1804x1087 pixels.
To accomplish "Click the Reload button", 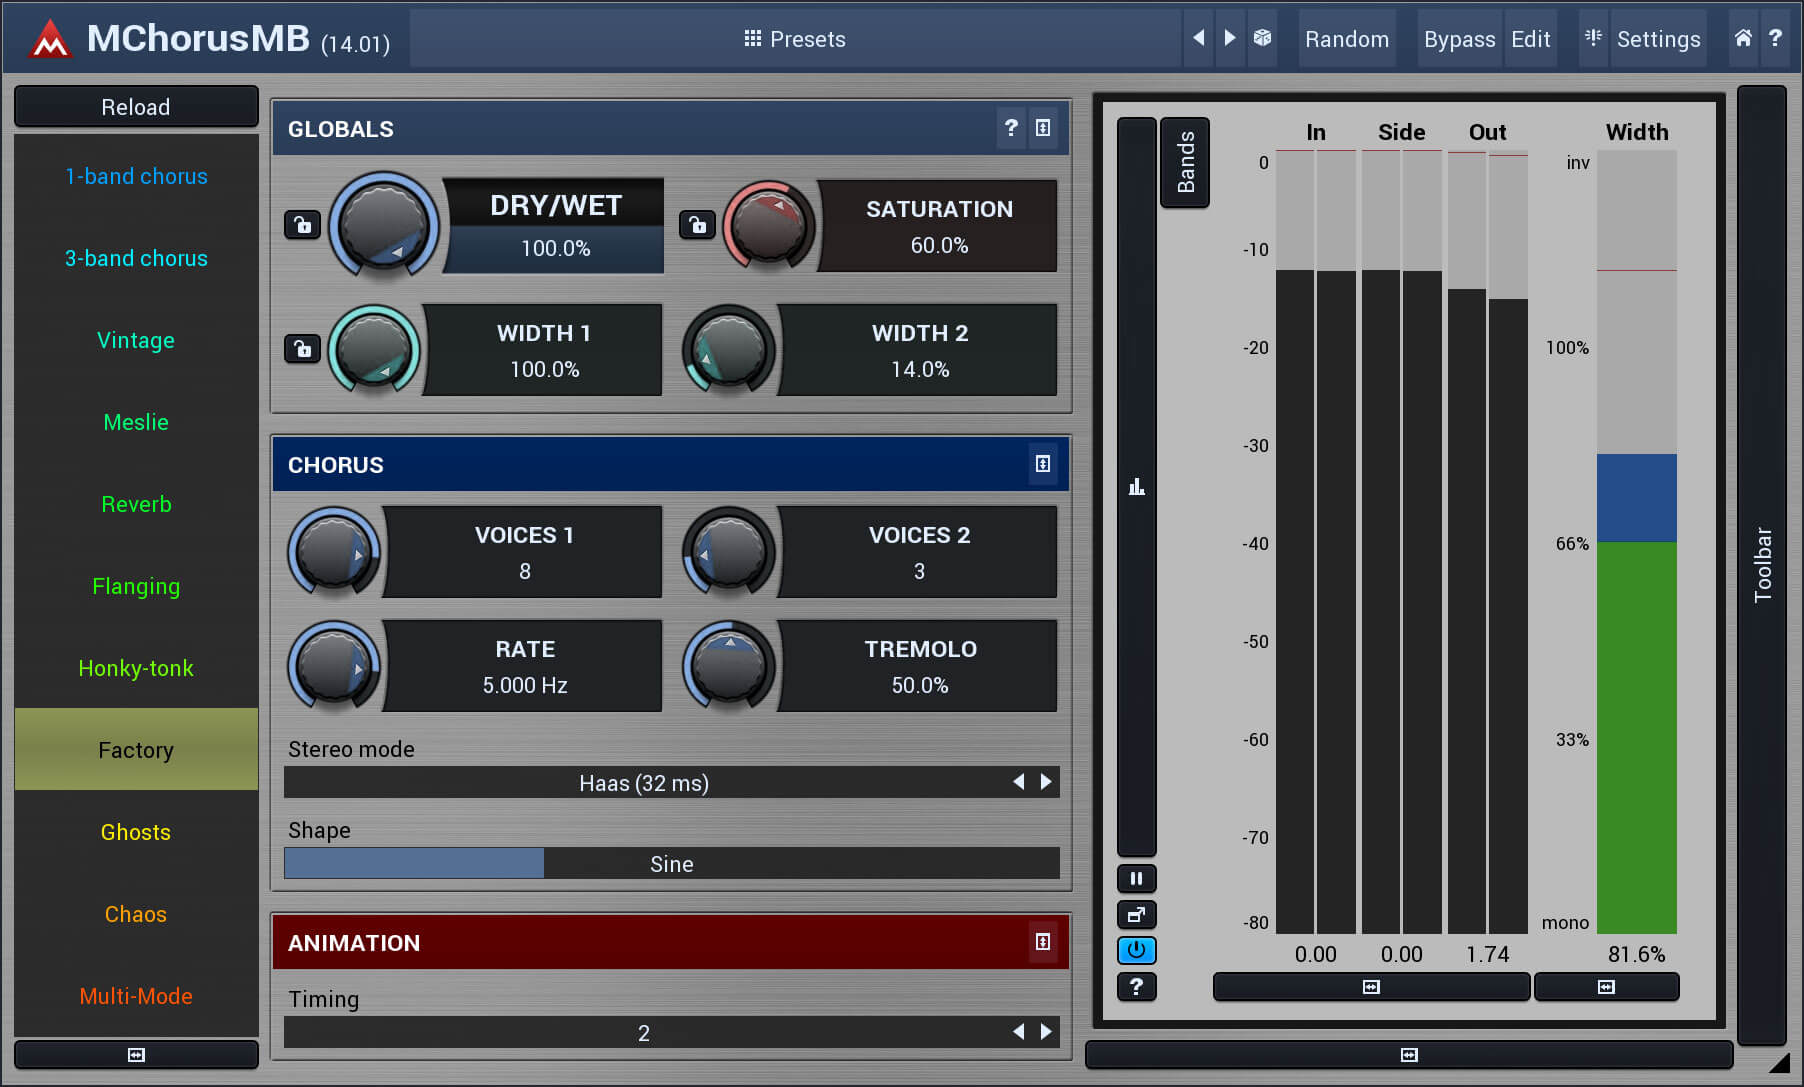I will (x=136, y=107).
